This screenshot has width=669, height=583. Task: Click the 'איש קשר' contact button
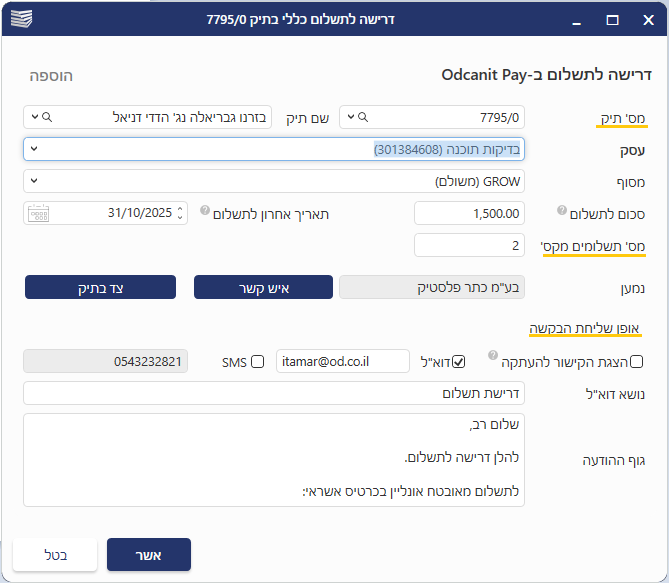click(x=263, y=288)
